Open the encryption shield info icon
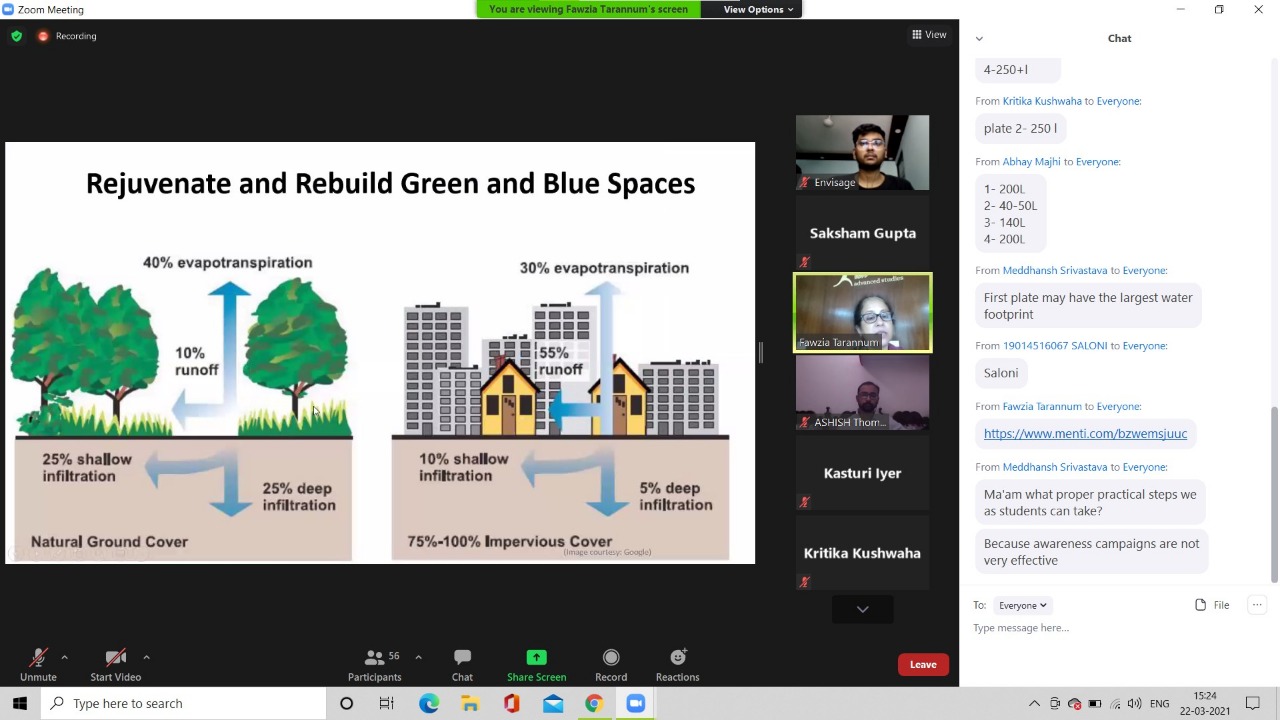The height and width of the screenshot is (720, 1280). pos(16,36)
